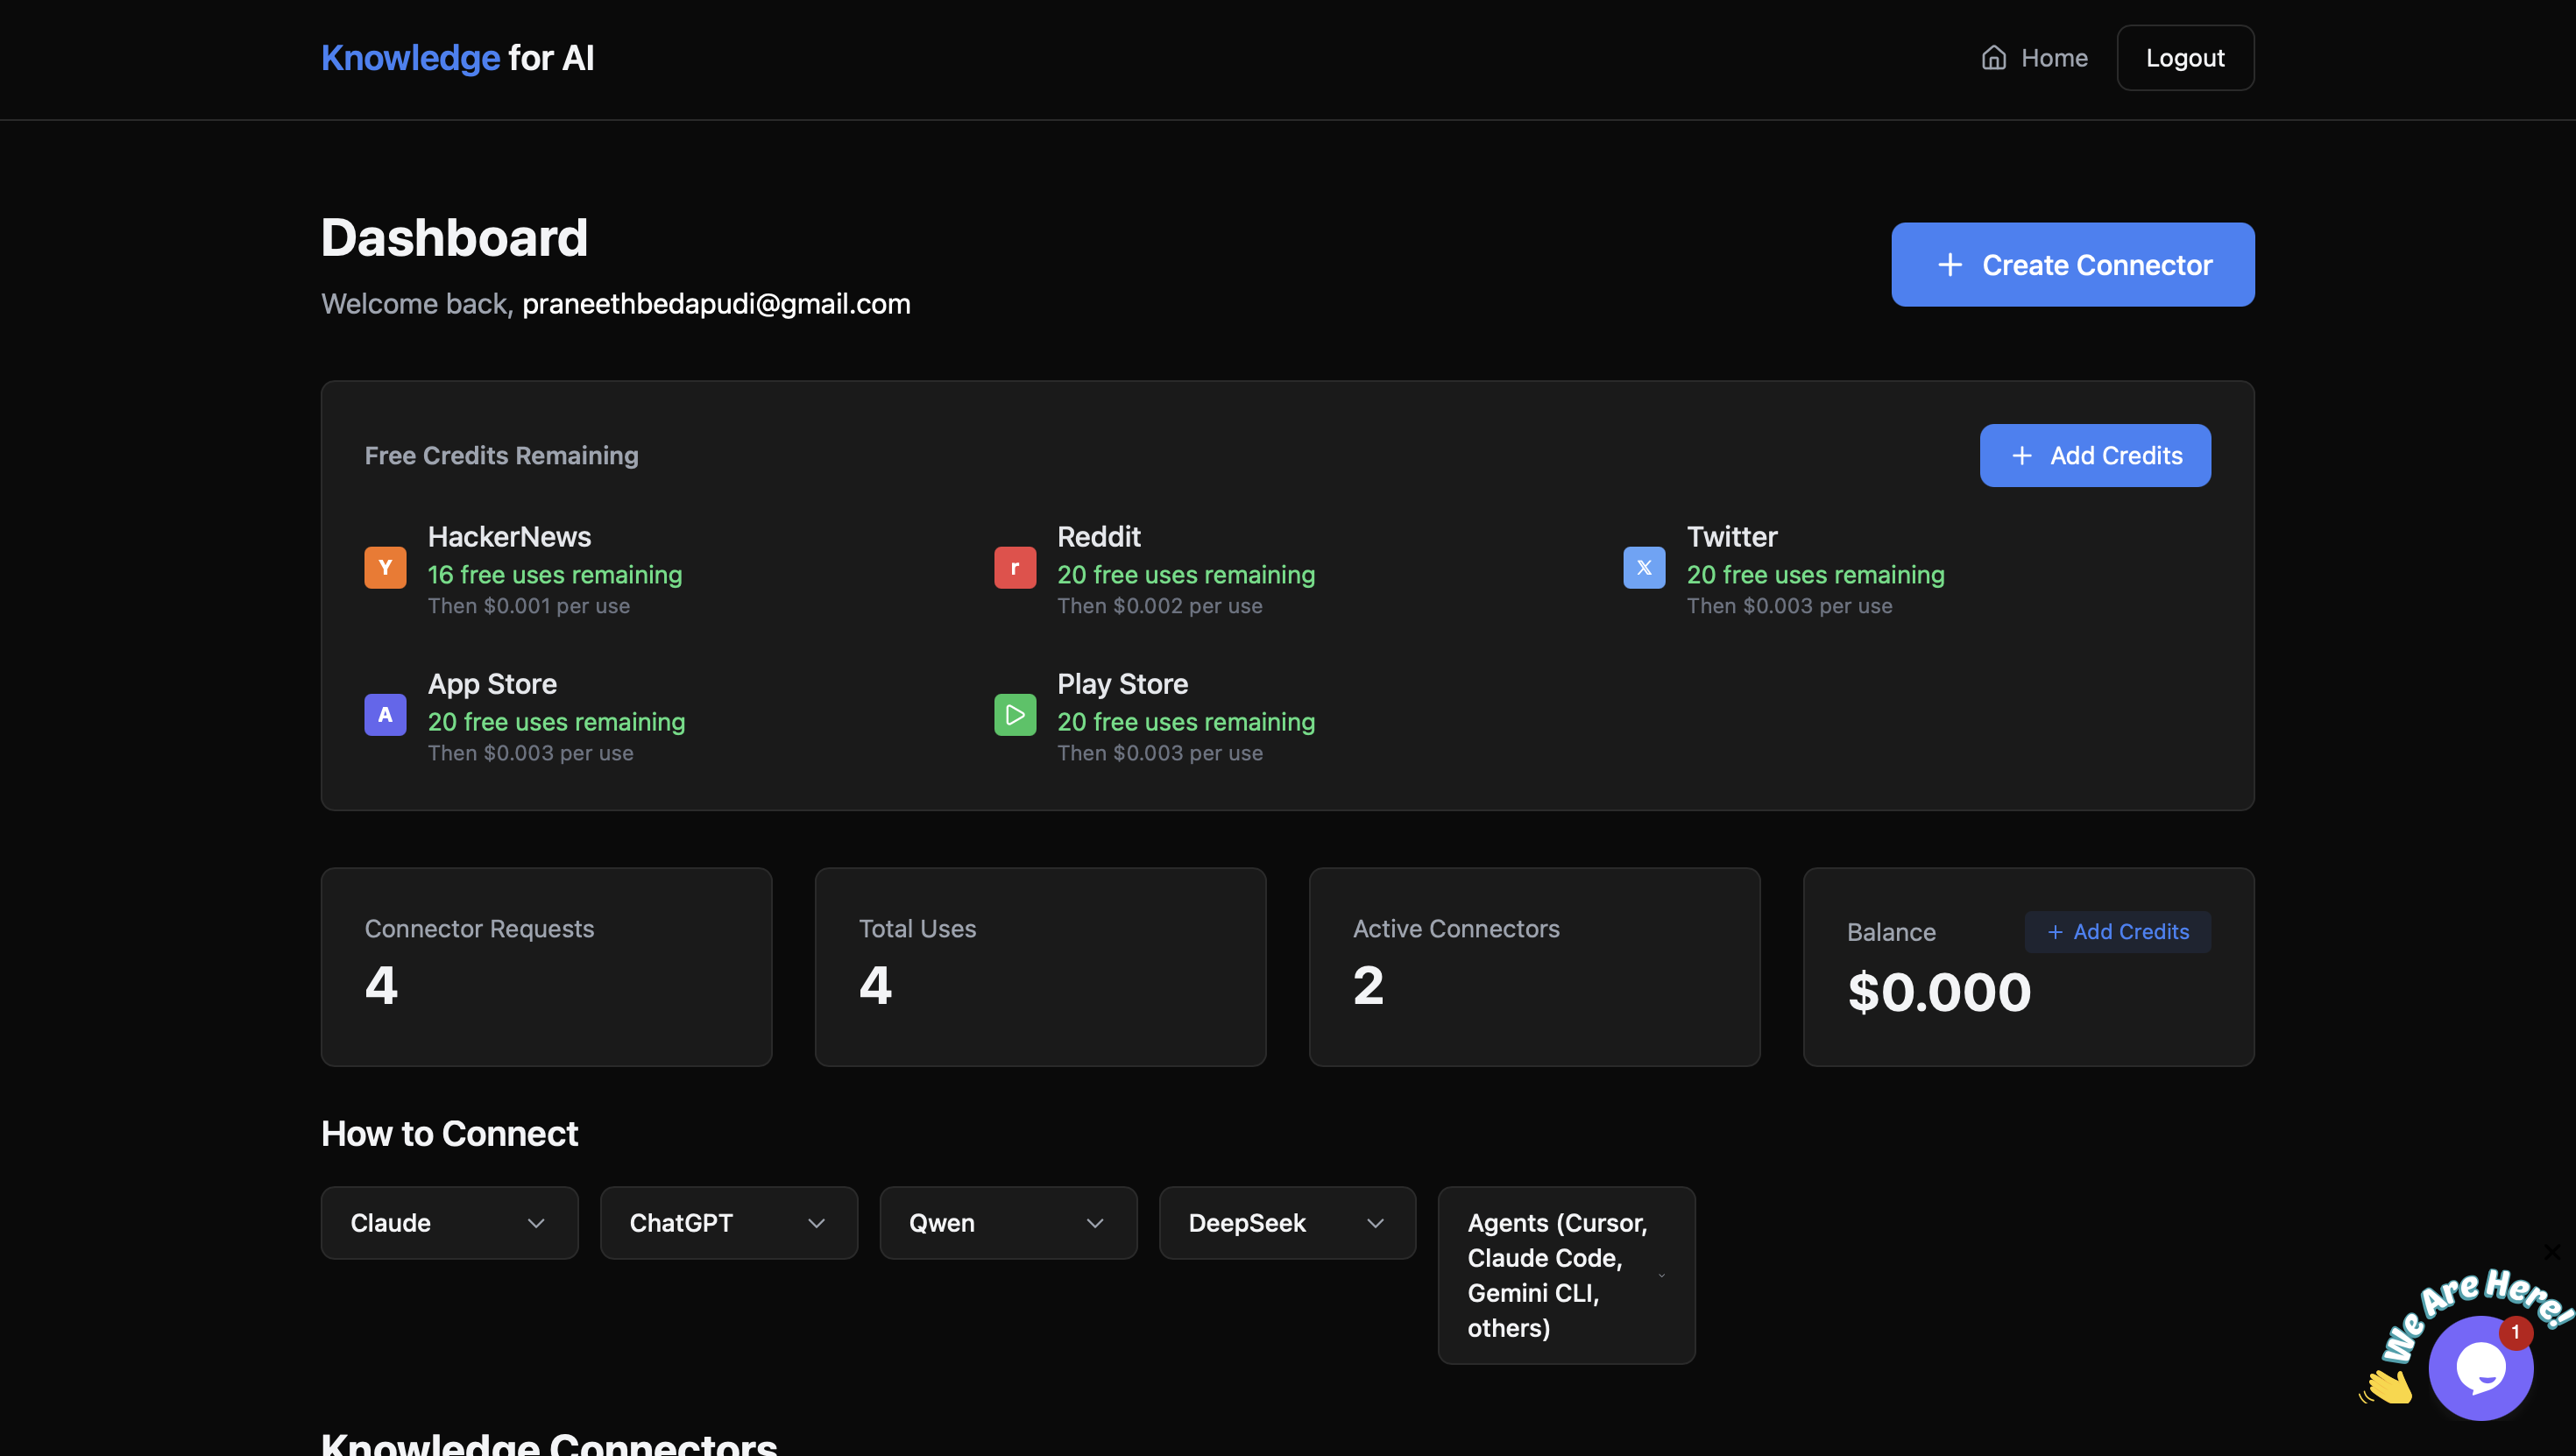Open the chat support widget
The height and width of the screenshot is (1456, 2576).
tap(2481, 1367)
